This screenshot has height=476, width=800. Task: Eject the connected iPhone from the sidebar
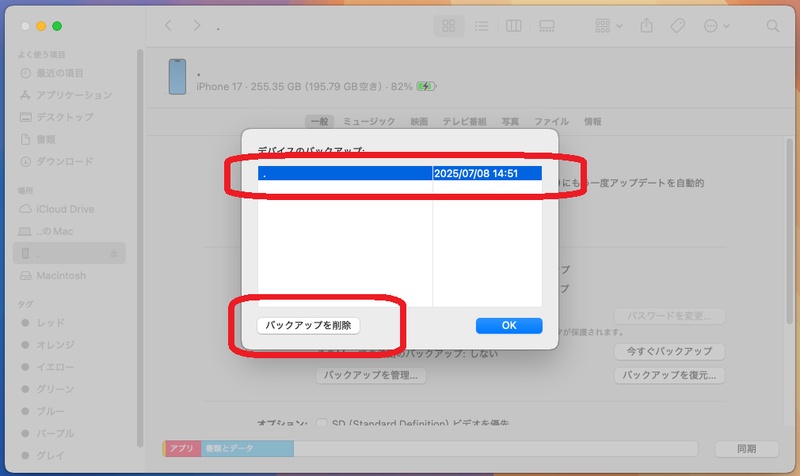(114, 253)
